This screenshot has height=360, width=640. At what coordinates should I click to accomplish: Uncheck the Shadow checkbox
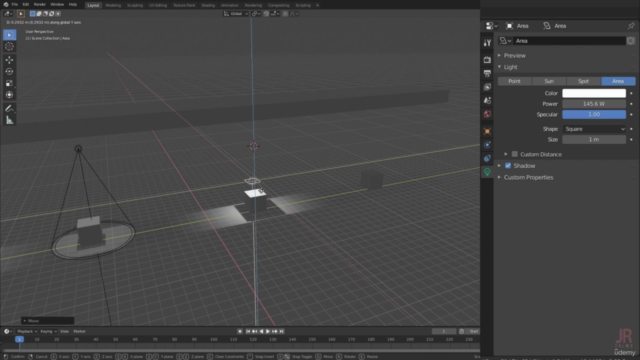pos(508,166)
